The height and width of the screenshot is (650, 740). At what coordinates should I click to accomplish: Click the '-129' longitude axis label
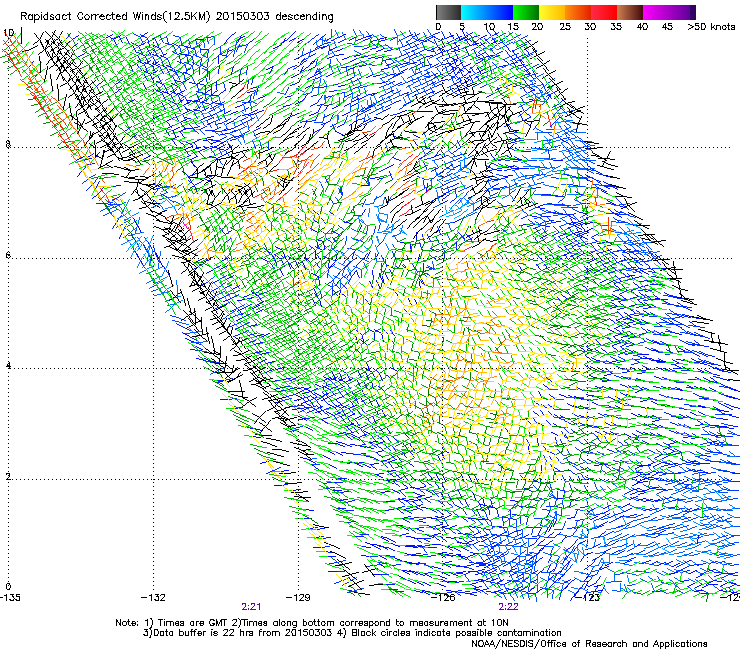[298, 598]
